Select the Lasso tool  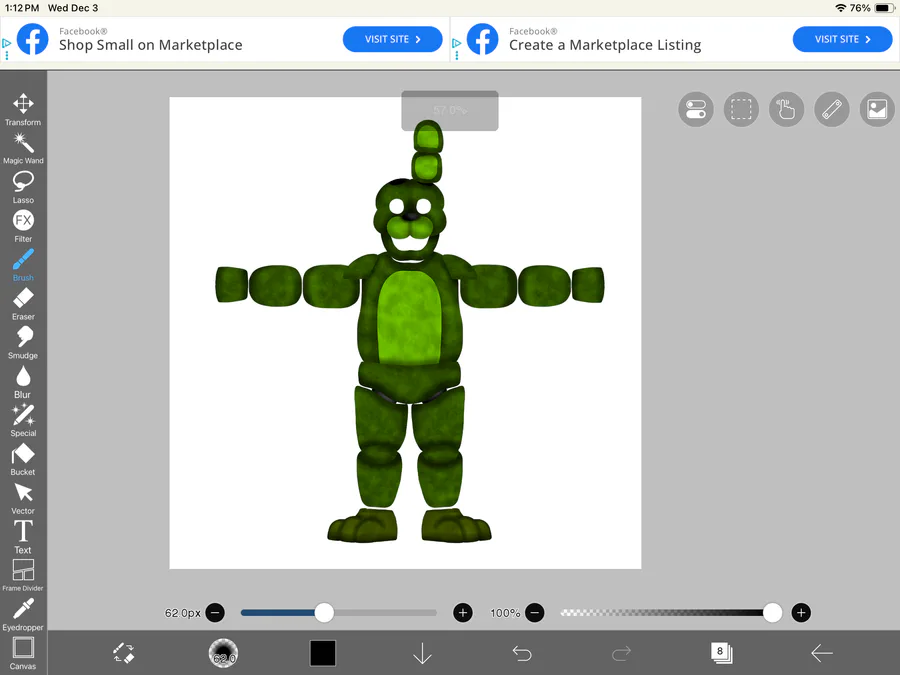coord(23,187)
